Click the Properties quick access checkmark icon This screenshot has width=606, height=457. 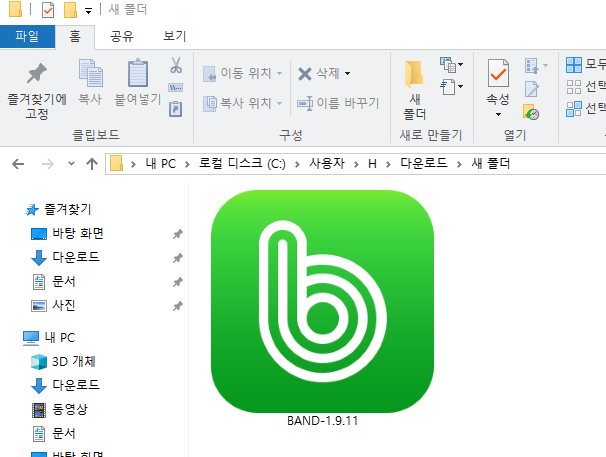click(48, 10)
